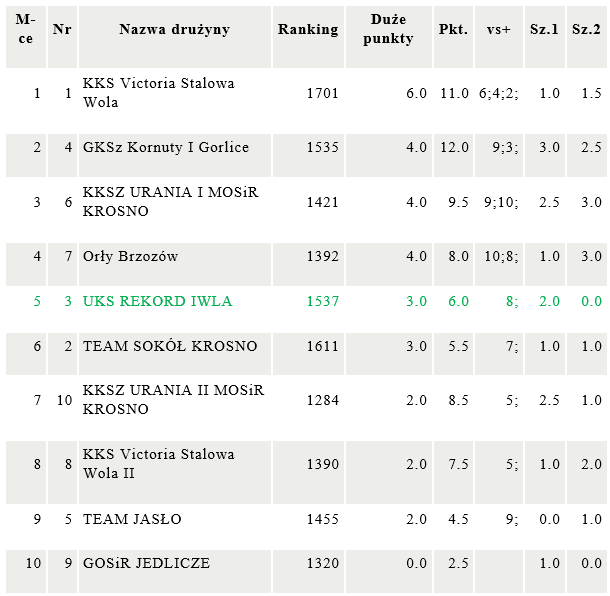The height and width of the screenshot is (596, 610).
Task: Click ranking value 1390
Action: coord(323,464)
